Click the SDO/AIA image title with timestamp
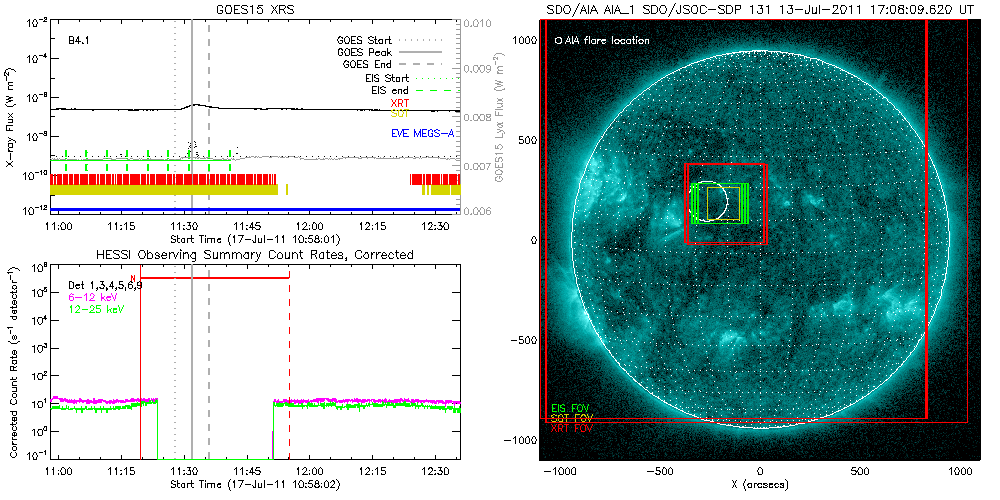Screen dimensions: 1000x500 click(757, 9)
